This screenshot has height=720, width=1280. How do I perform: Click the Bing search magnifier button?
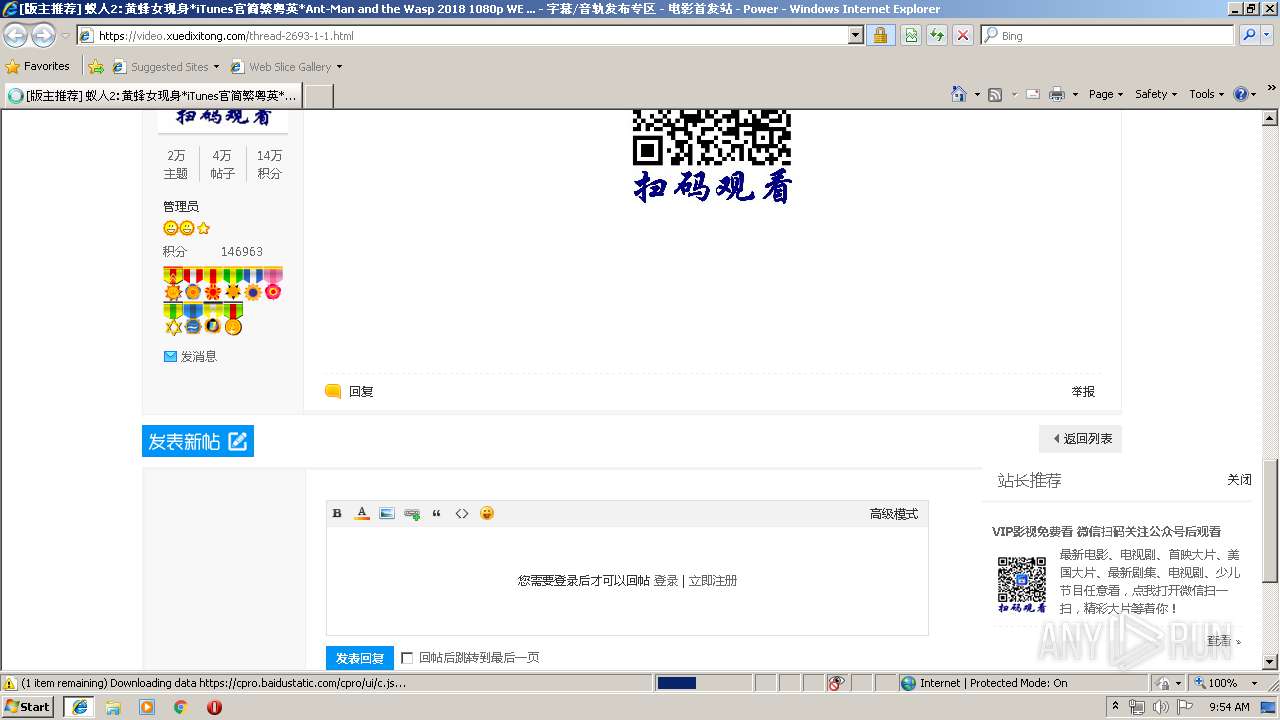(1249, 35)
